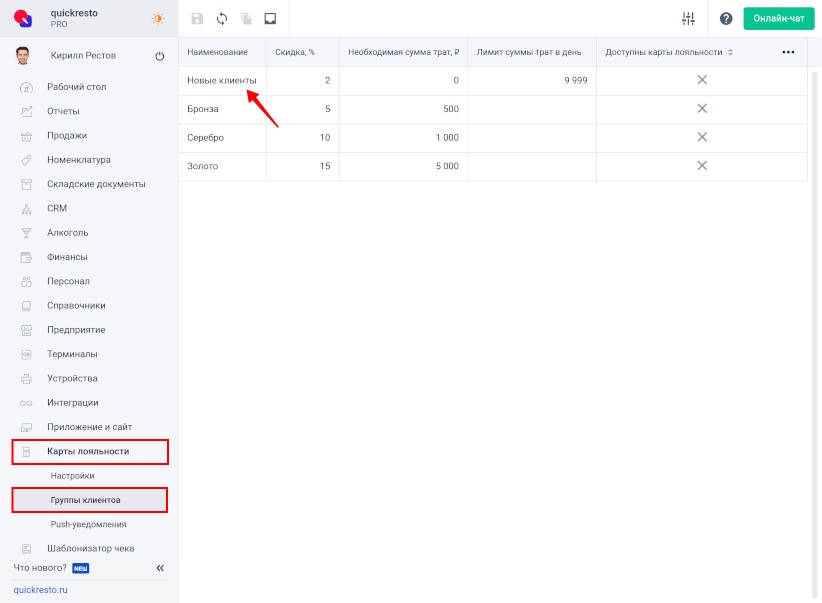Open the help question mark icon
This screenshot has width=822, height=603.
pos(726,19)
